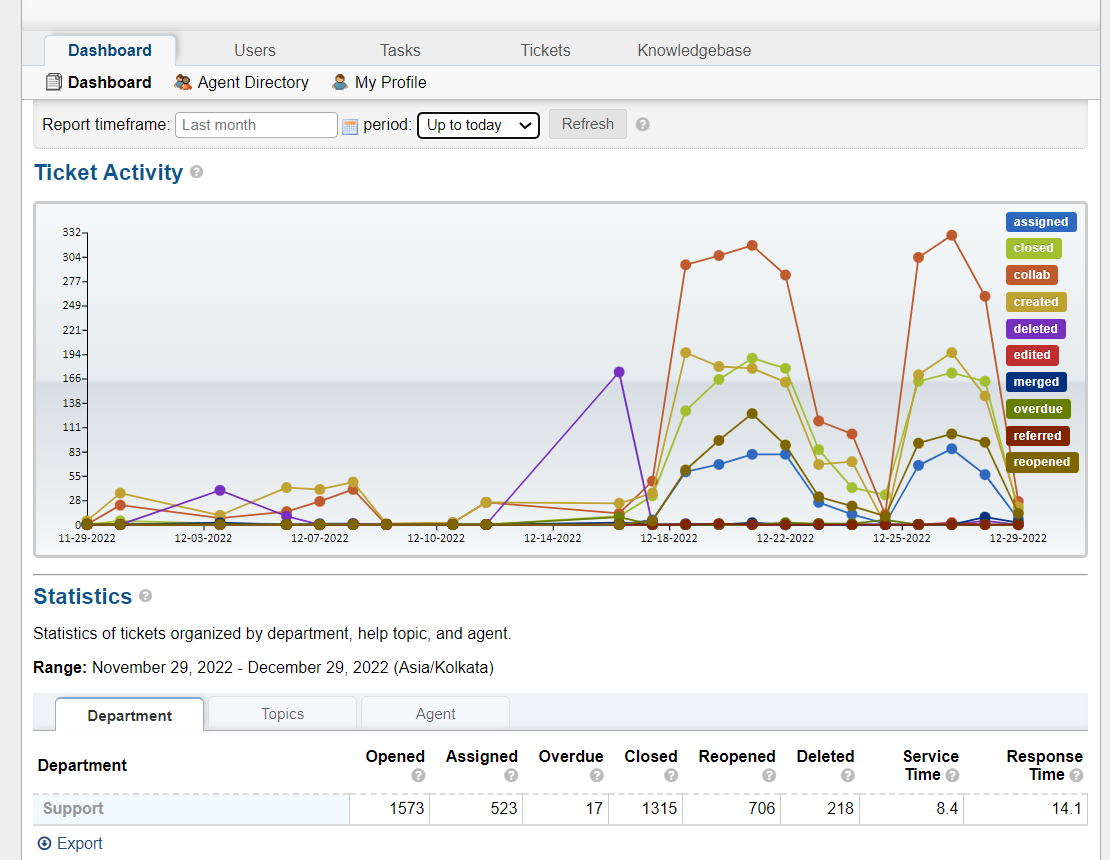Switch to the Agent statistics tab
This screenshot has width=1110, height=860.
(435, 714)
